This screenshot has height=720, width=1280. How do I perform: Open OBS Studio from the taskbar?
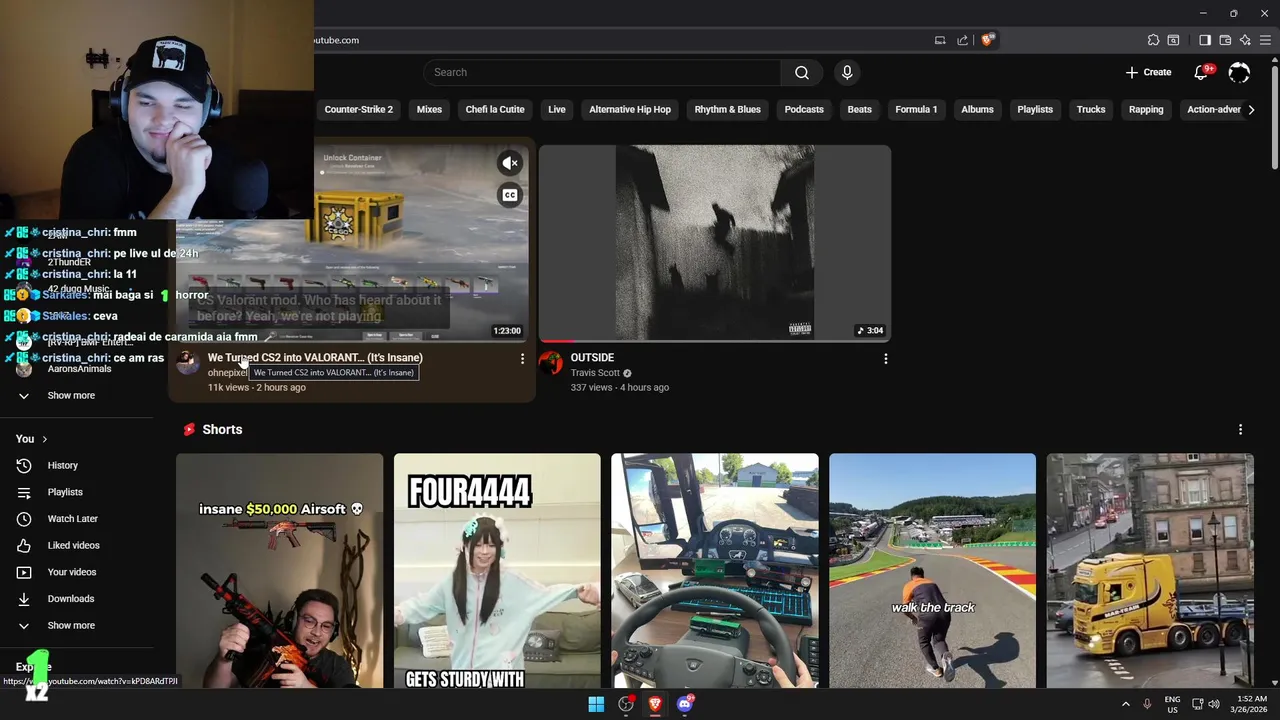[626, 704]
